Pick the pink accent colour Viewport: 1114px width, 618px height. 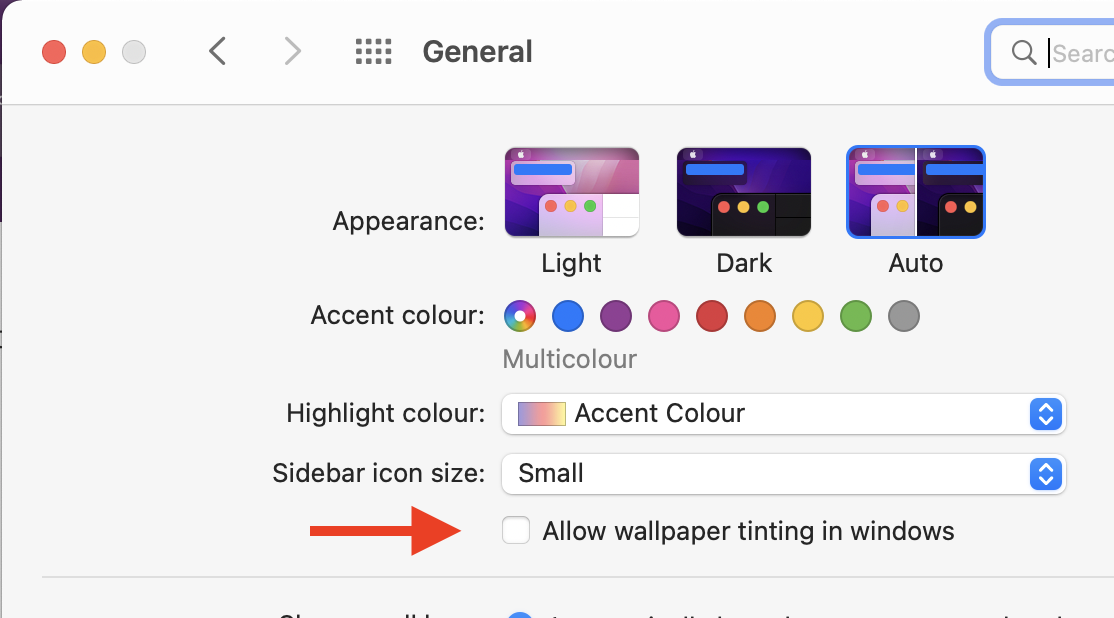[x=664, y=317]
